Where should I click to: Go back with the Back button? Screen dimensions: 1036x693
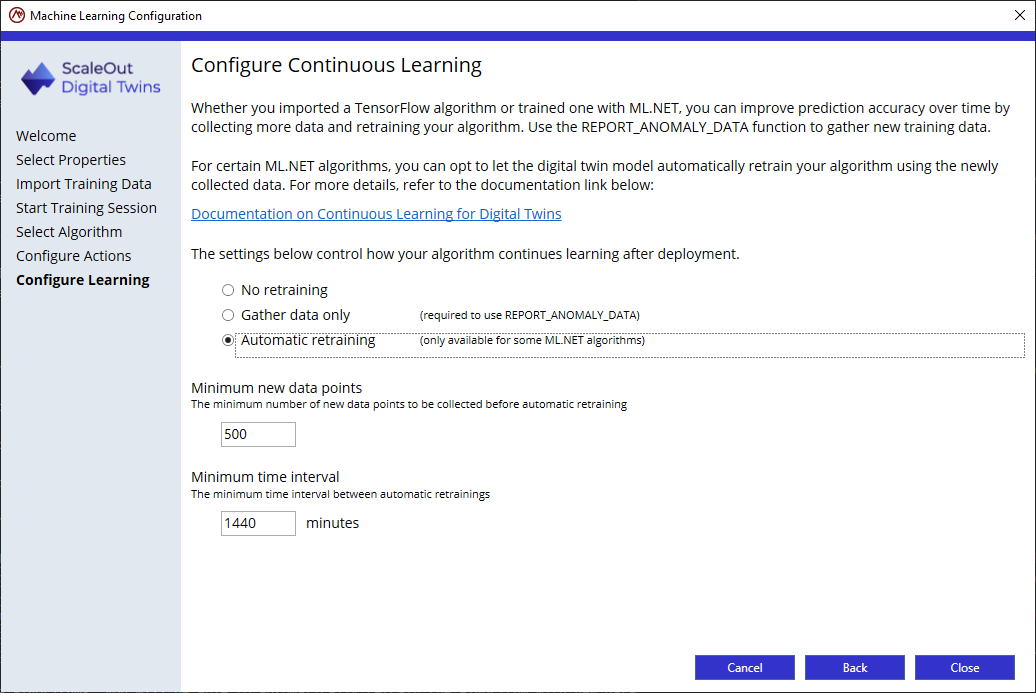coord(854,667)
